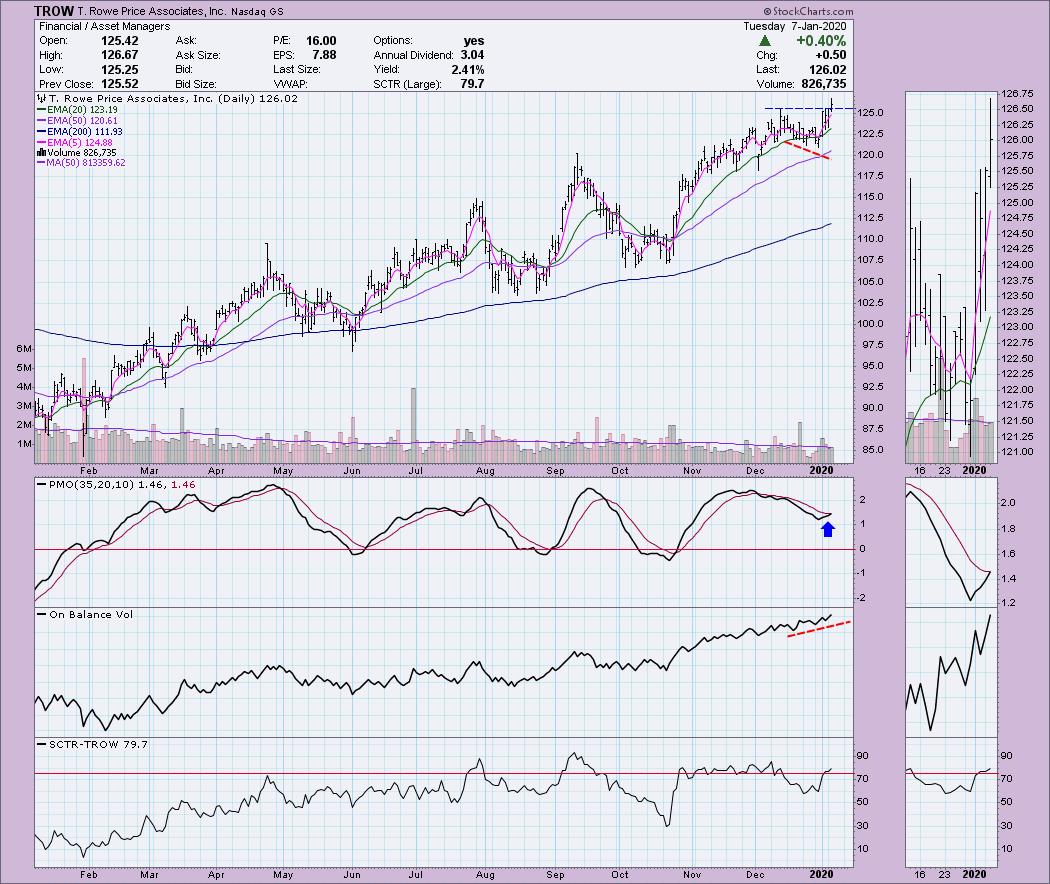Click the On Balance Vol indicator label
This screenshot has height=884, width=1050.
pyautogui.click(x=86, y=614)
